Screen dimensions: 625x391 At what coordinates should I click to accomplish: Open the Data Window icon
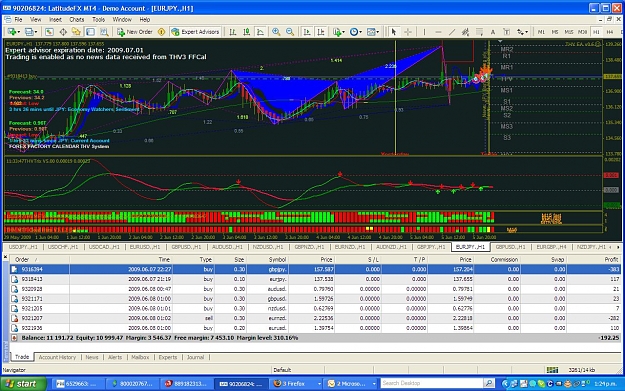point(63,32)
